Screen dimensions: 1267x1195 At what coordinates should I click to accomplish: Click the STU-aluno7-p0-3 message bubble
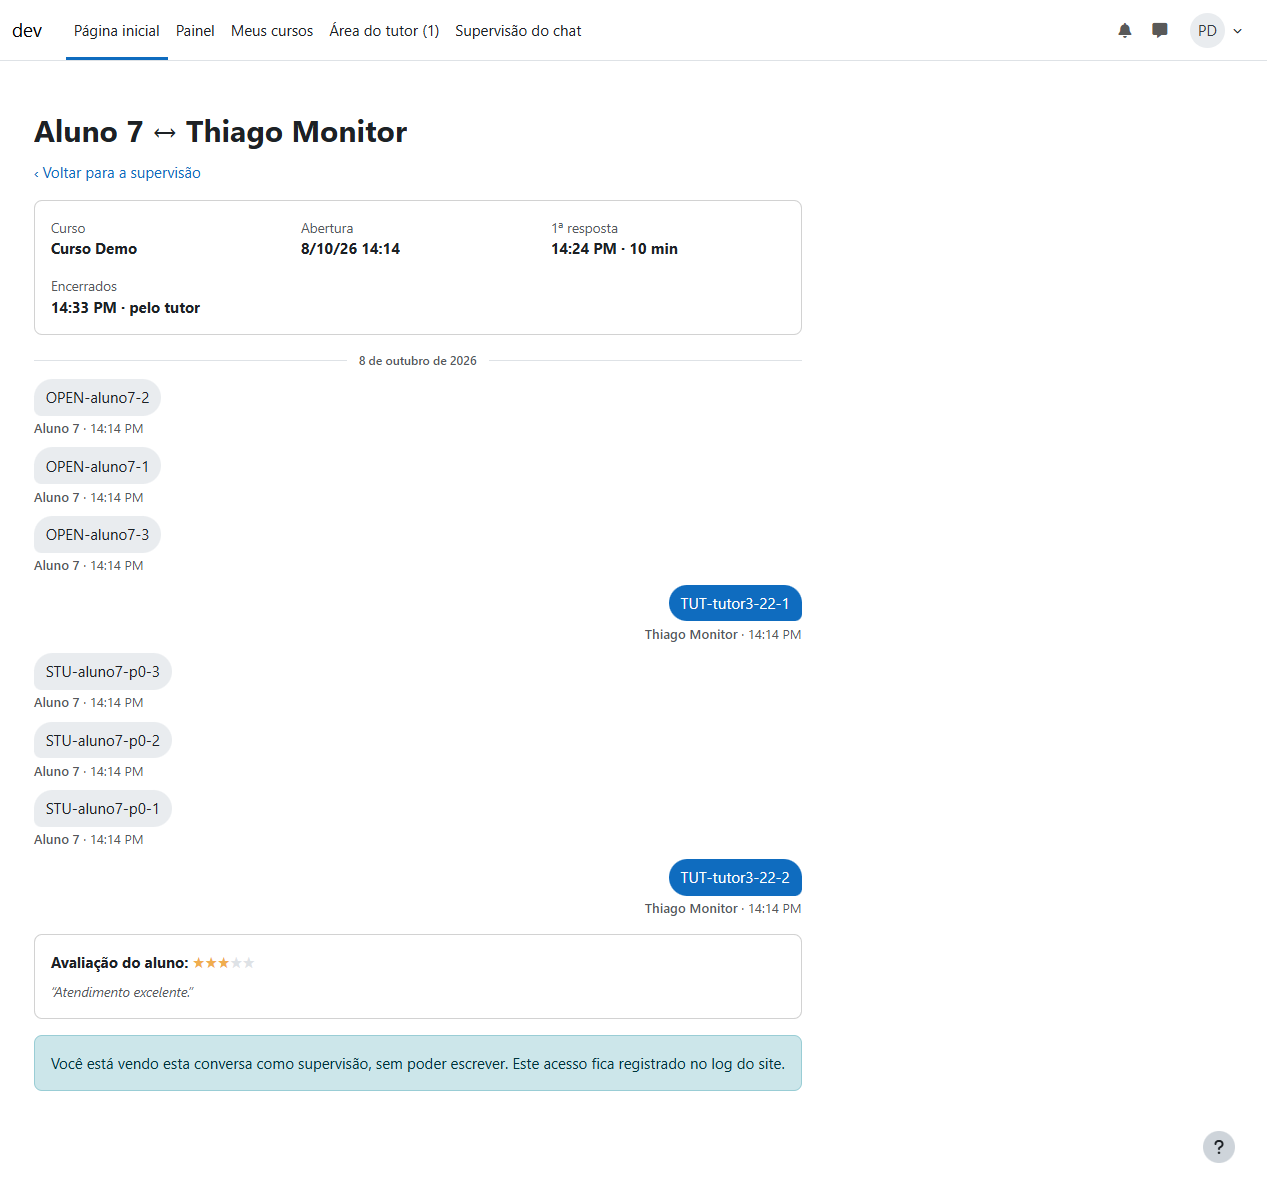click(x=103, y=672)
